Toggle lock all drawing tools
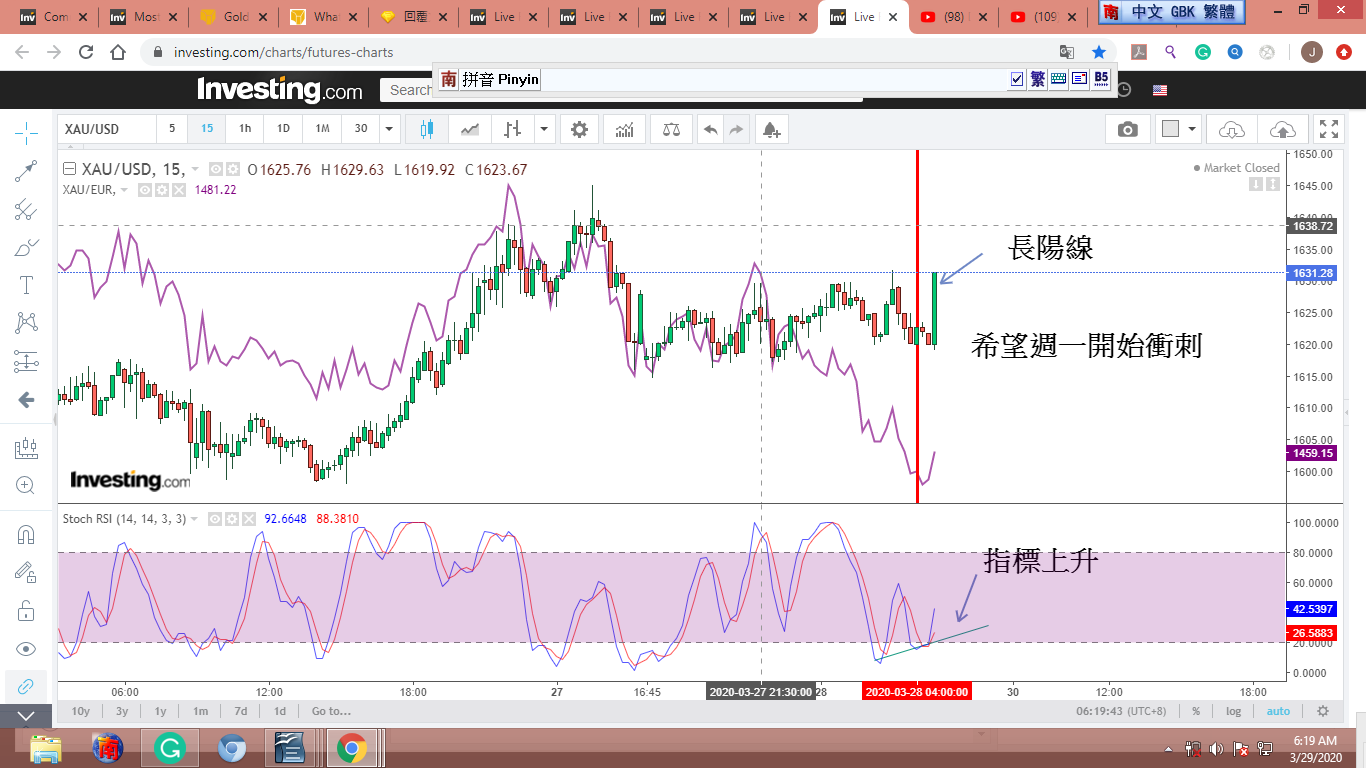 click(x=26, y=610)
